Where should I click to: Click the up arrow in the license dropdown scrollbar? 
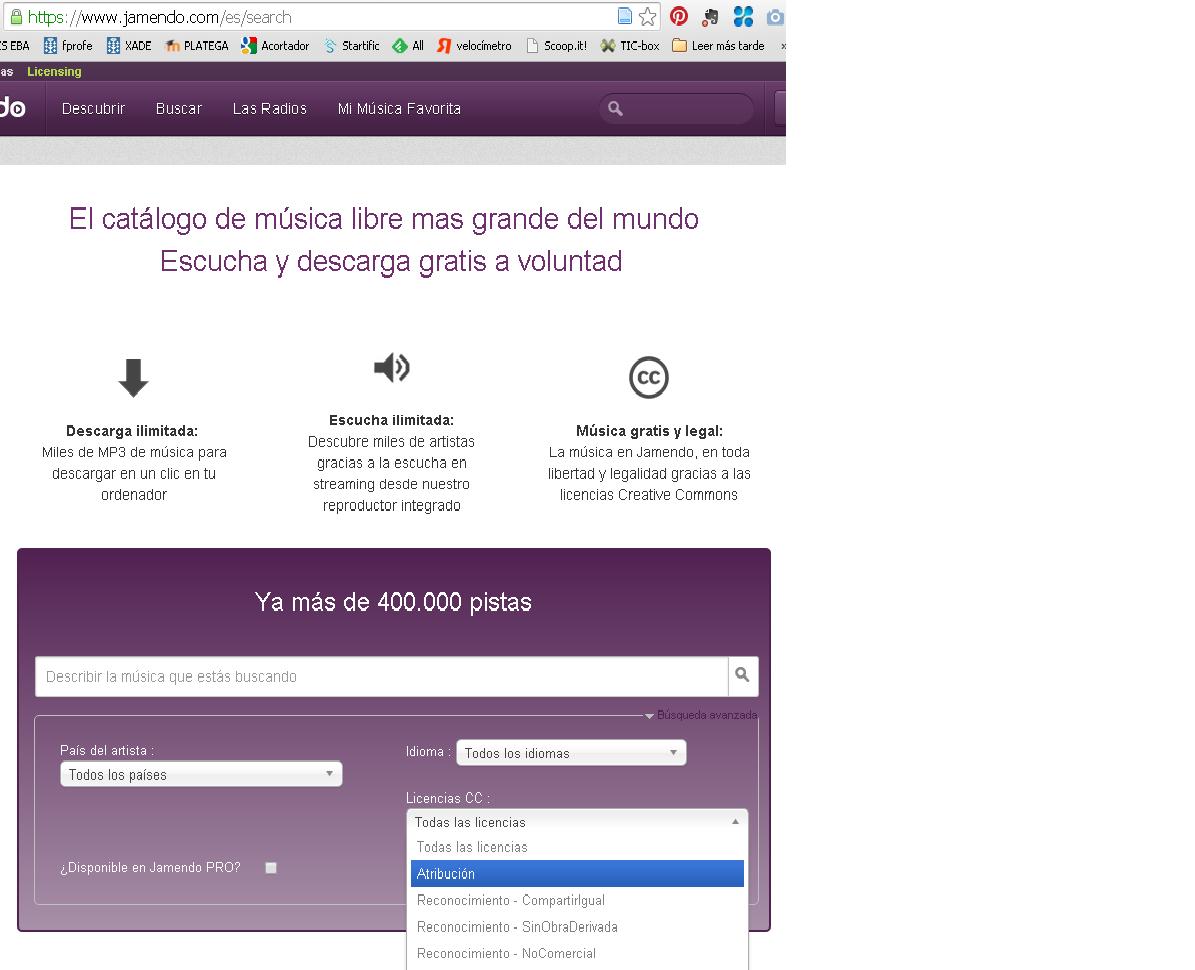pos(738,820)
